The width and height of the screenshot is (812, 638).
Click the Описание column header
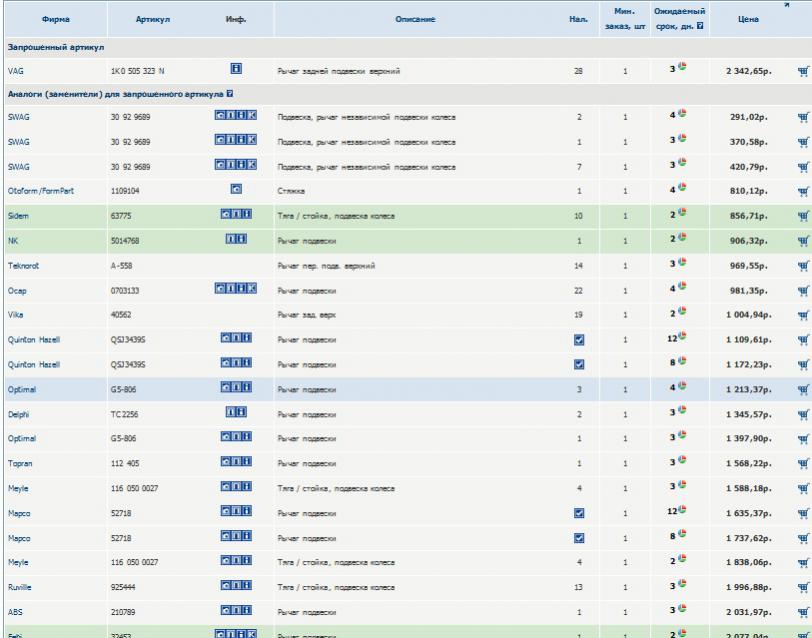pos(415,19)
